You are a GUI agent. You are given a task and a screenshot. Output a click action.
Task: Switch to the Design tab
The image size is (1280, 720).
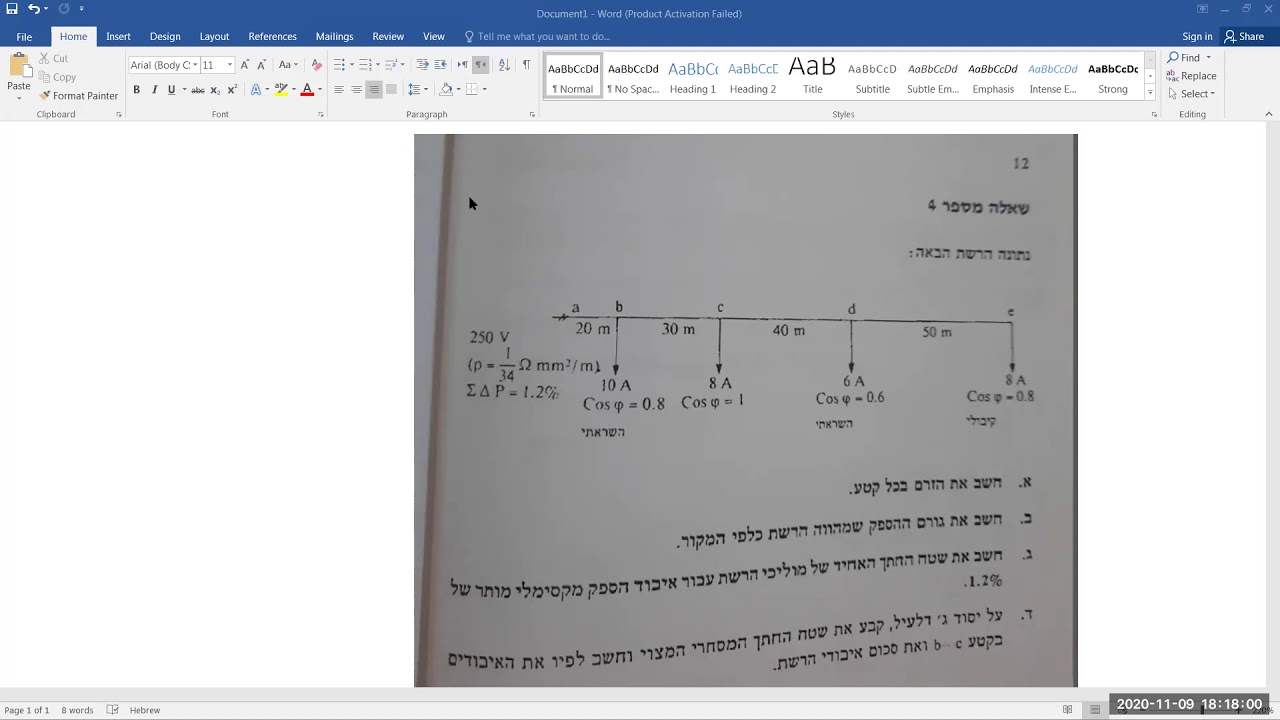coord(165,37)
